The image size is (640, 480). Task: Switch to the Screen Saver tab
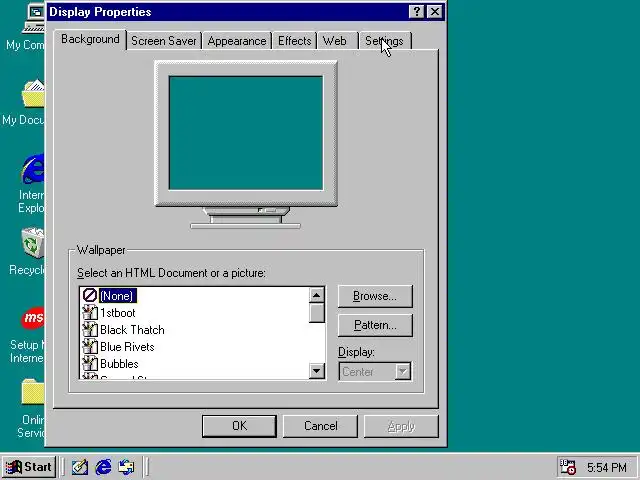(x=164, y=41)
